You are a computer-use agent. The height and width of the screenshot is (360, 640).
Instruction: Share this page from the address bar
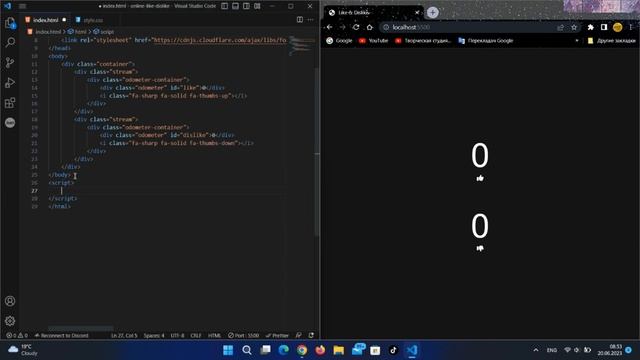[x=560, y=27]
